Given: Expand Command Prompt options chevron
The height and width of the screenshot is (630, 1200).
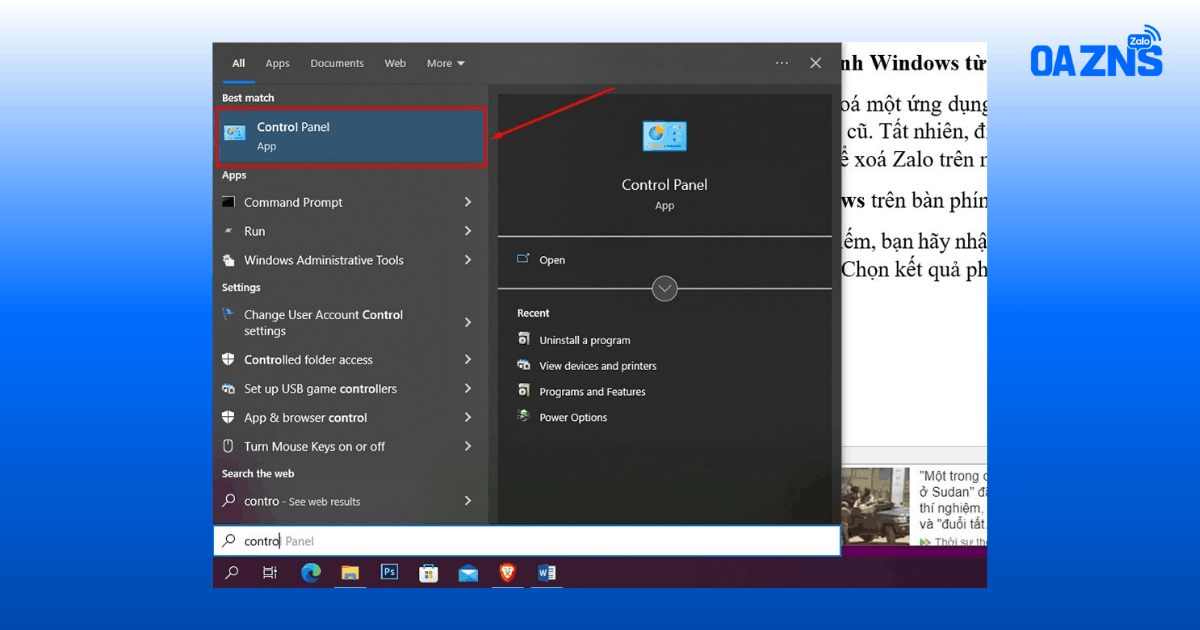Looking at the screenshot, I should (x=468, y=202).
